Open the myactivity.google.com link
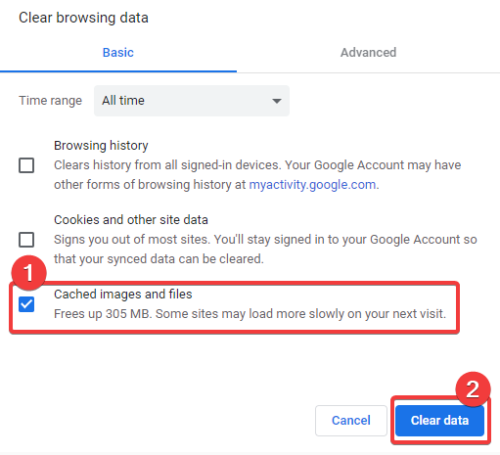The image size is (500, 455). 312,184
